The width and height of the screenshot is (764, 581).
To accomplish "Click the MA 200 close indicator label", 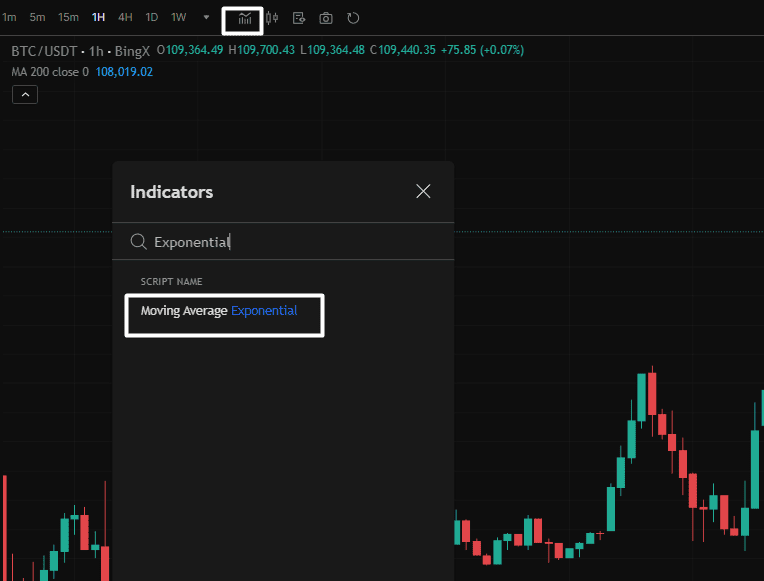I will click(x=49, y=72).
